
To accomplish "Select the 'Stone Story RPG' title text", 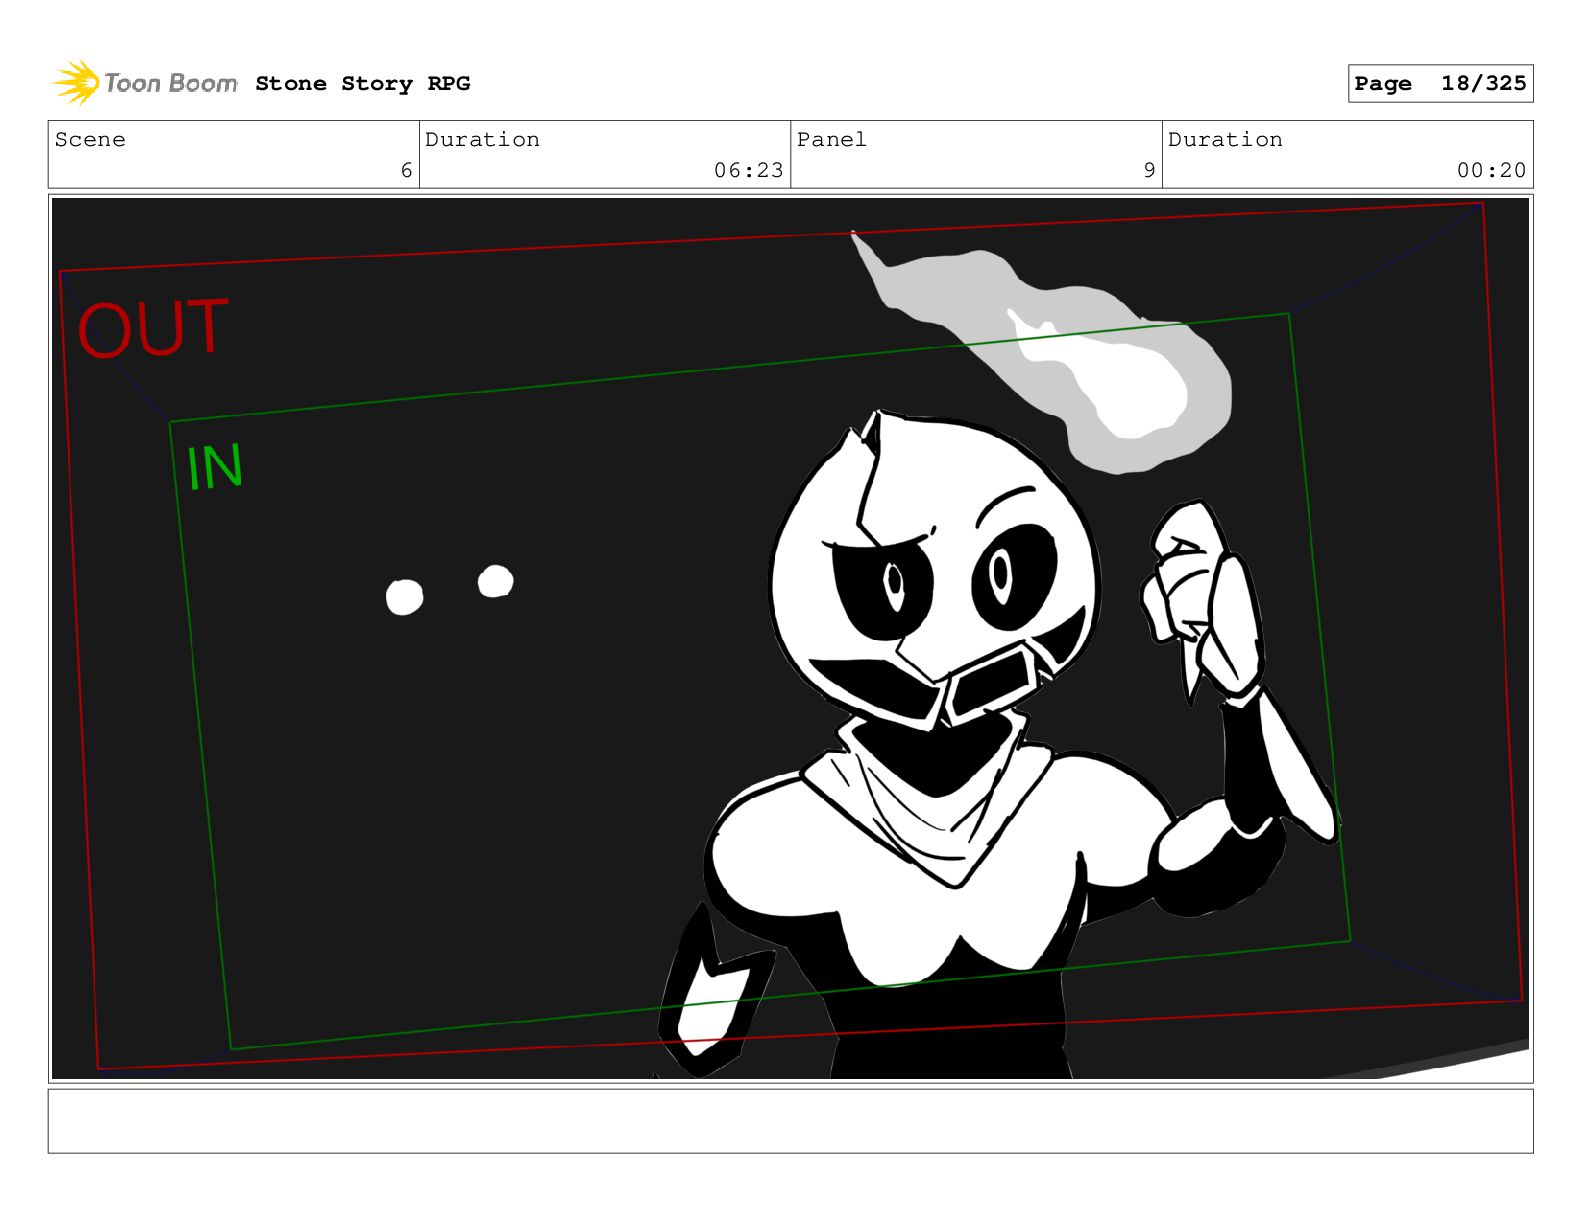I will tap(362, 83).
